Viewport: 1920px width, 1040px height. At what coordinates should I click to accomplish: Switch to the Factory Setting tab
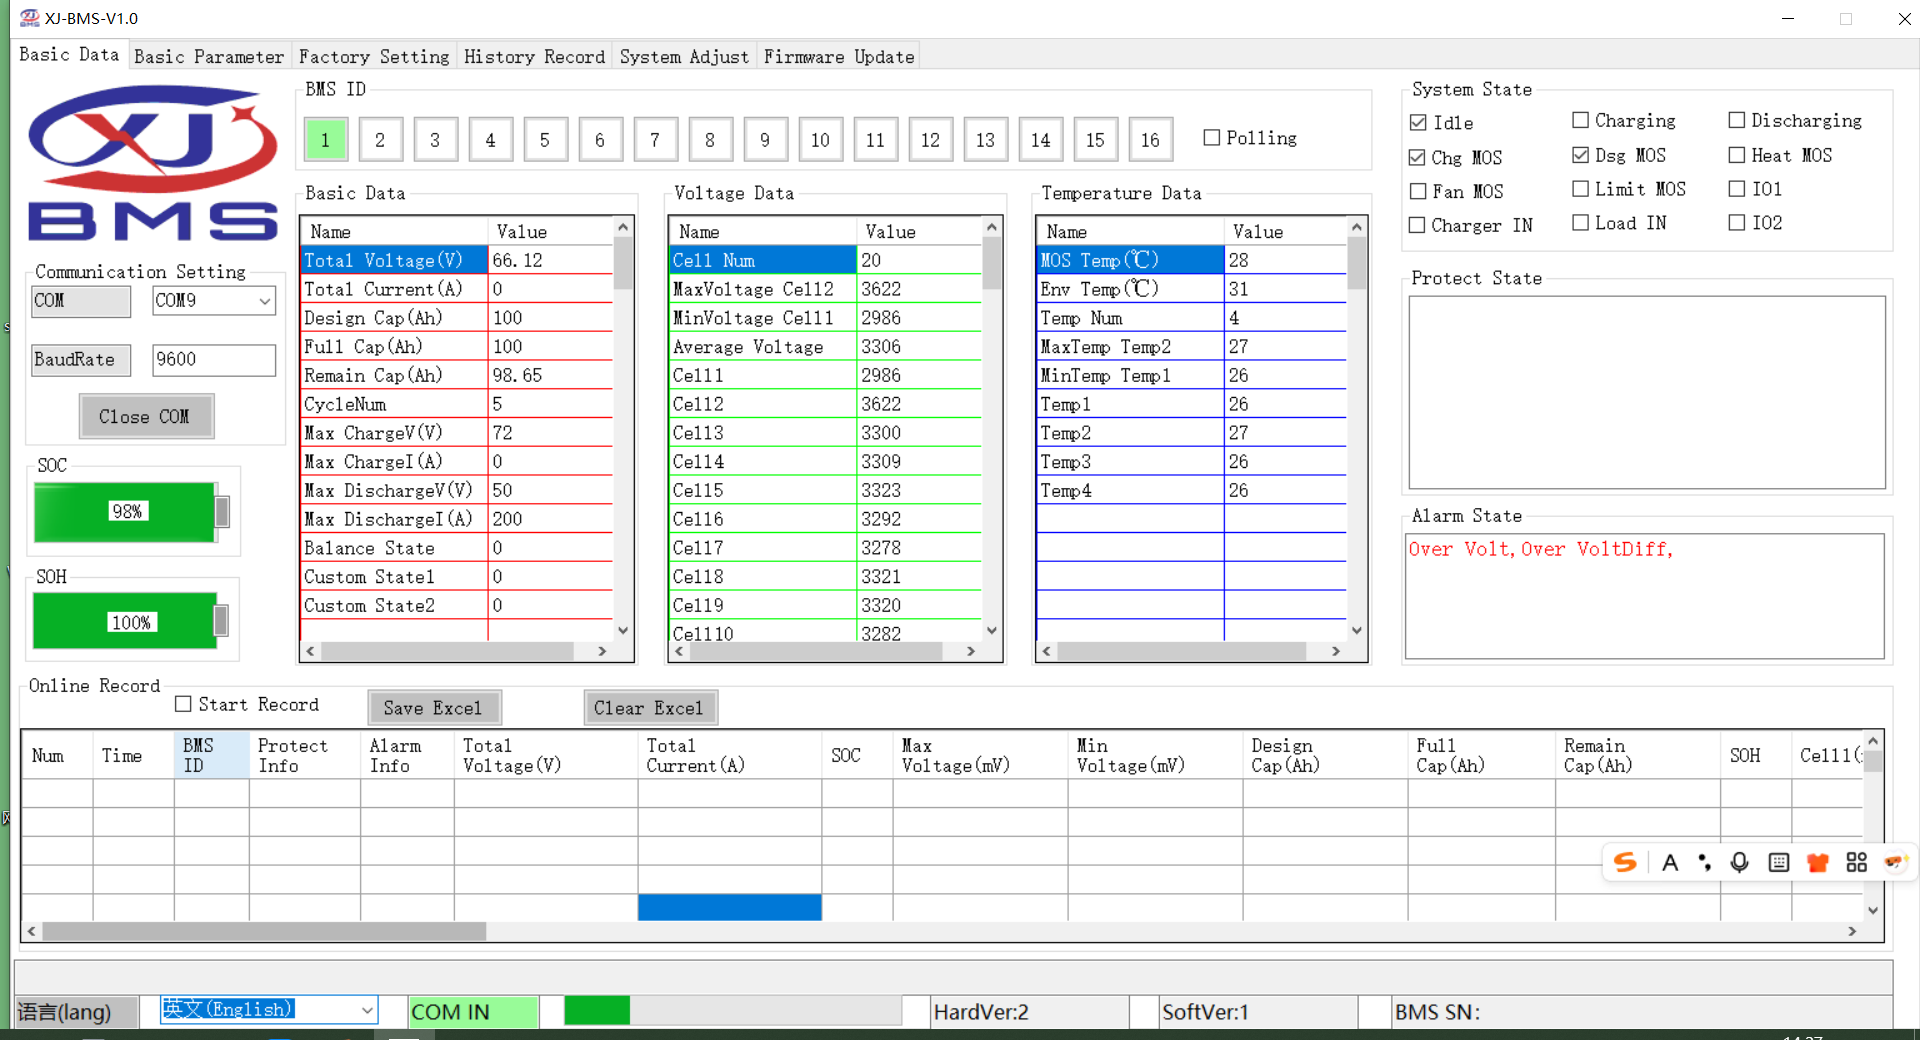(x=374, y=57)
